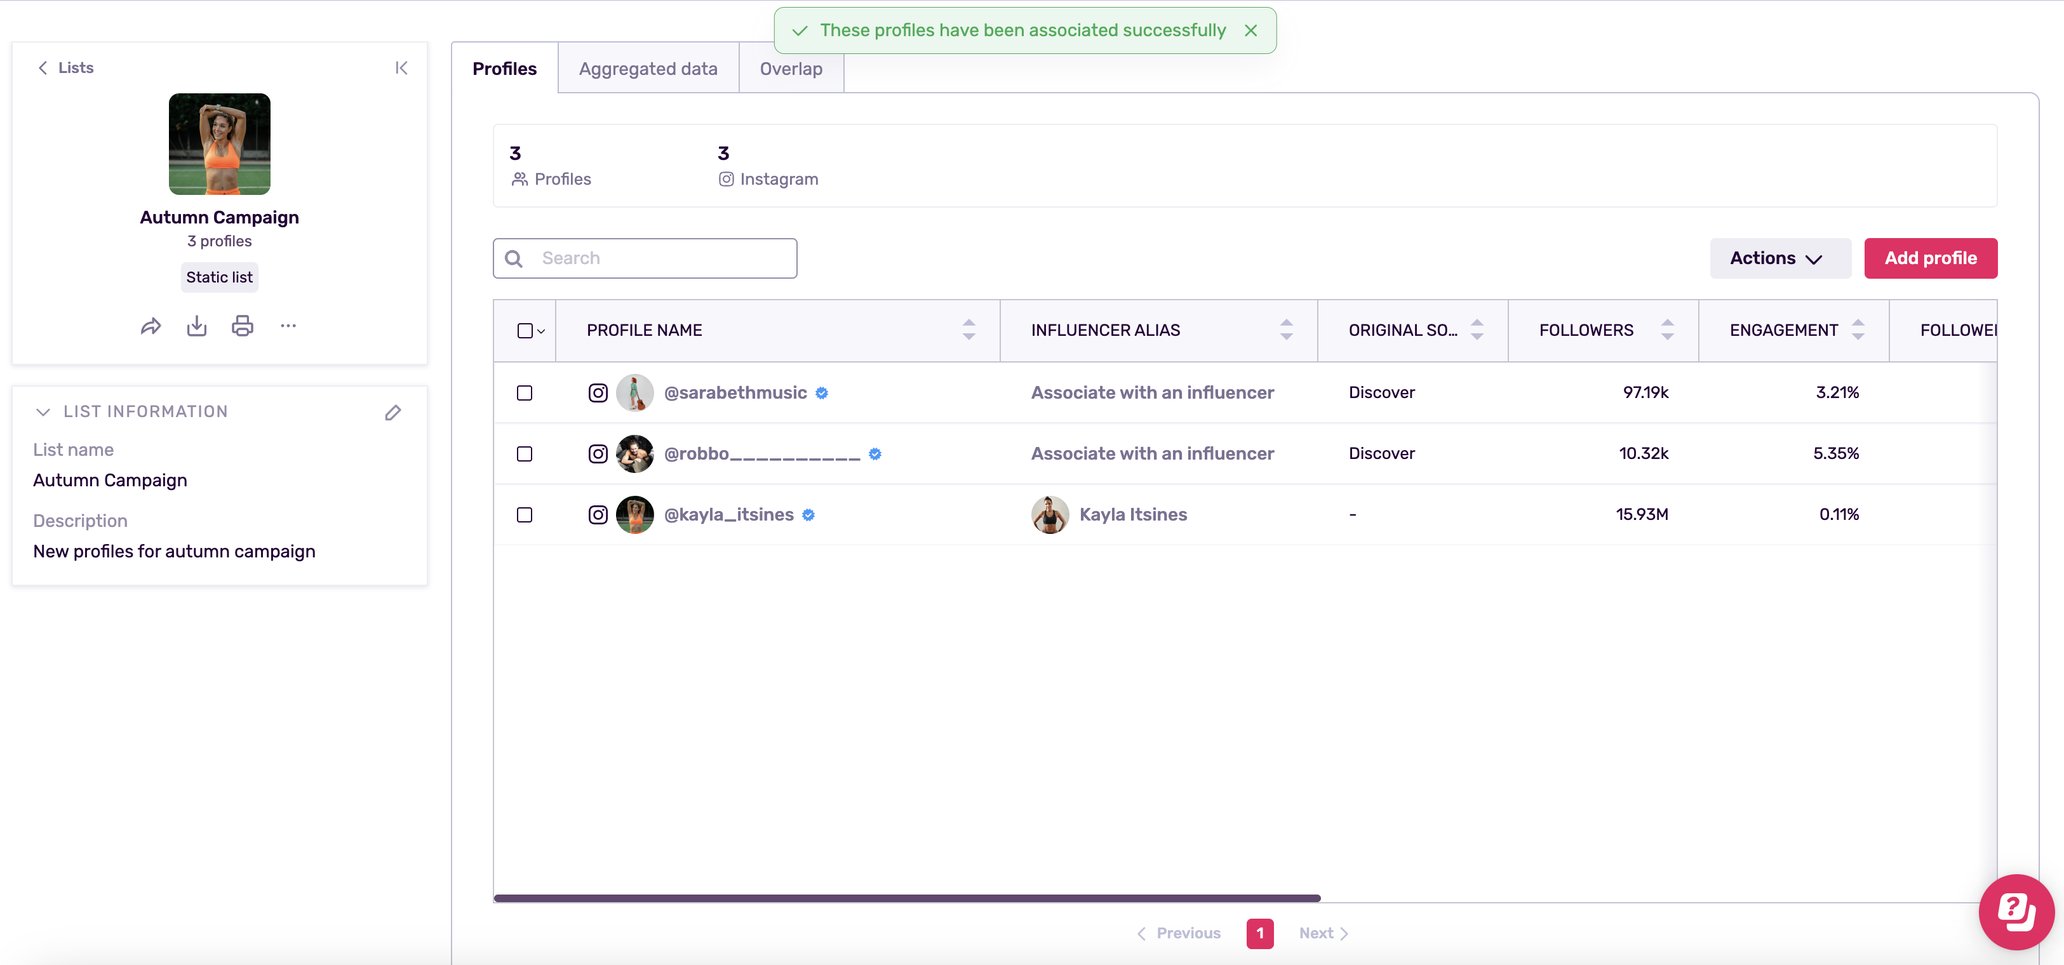Click Instagram icon in robbo row
The height and width of the screenshot is (965, 2064).
point(598,454)
